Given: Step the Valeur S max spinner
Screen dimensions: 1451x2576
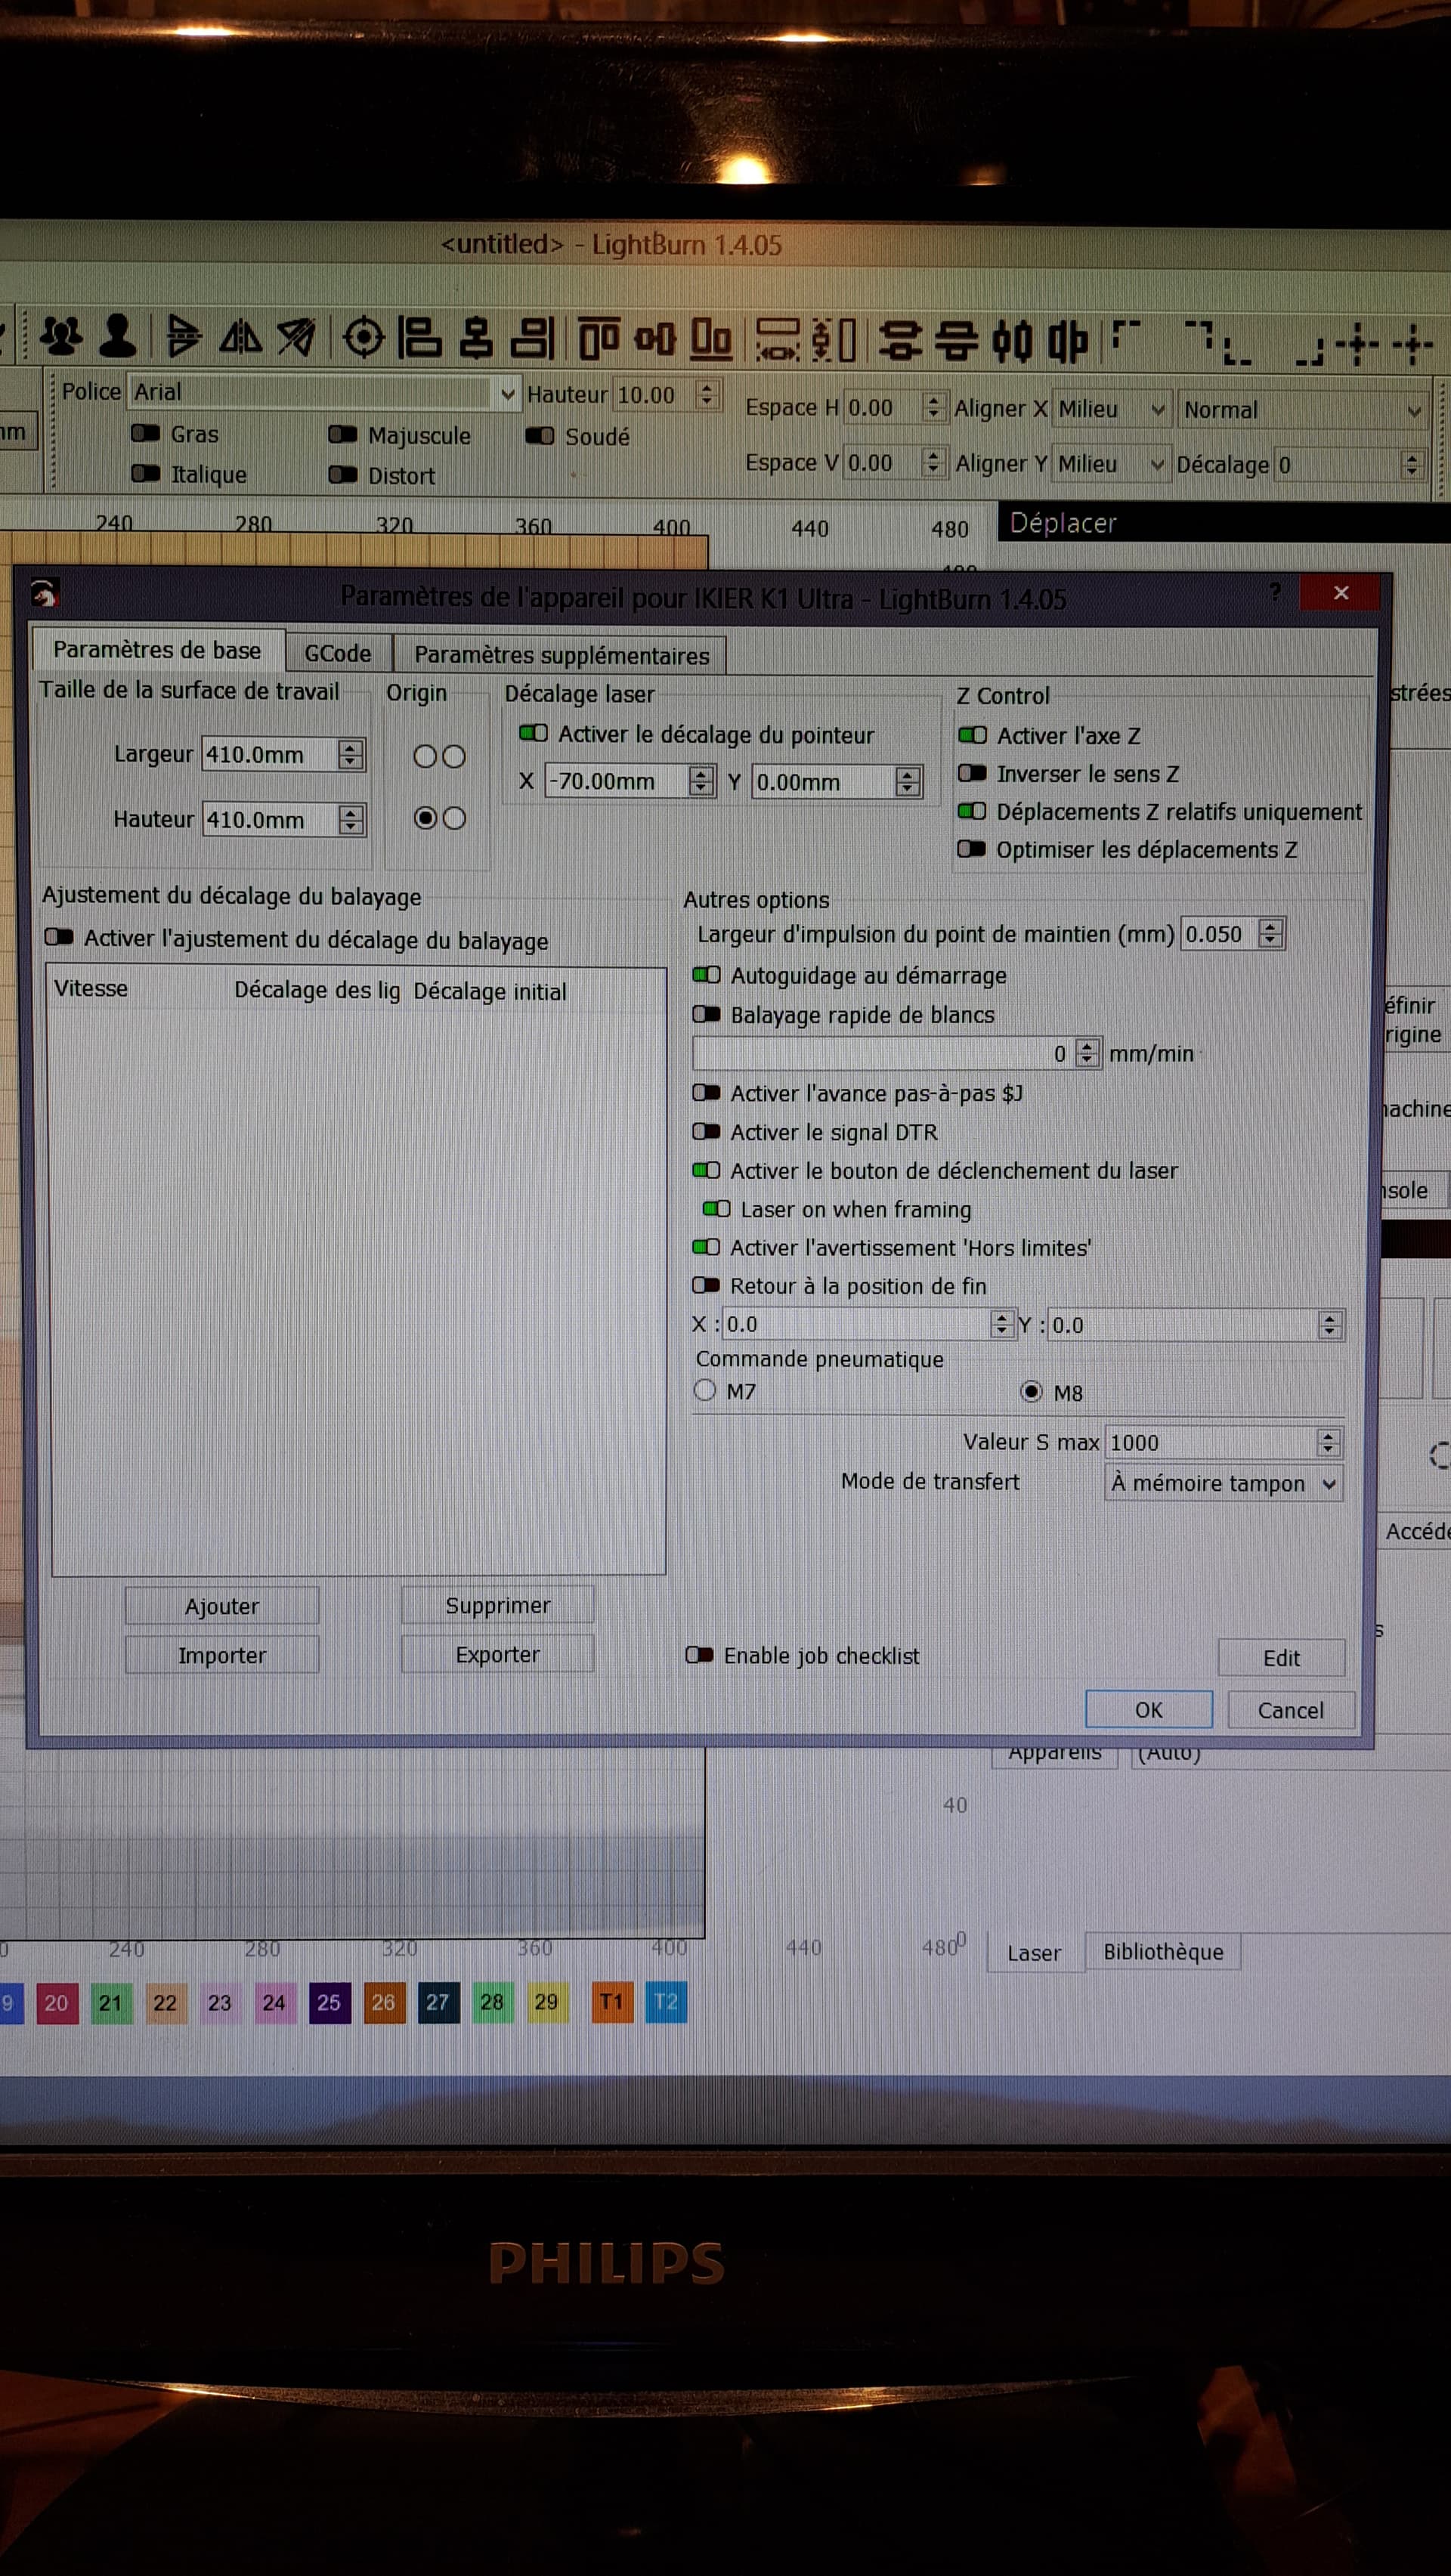Looking at the screenshot, I should point(1328,1442).
